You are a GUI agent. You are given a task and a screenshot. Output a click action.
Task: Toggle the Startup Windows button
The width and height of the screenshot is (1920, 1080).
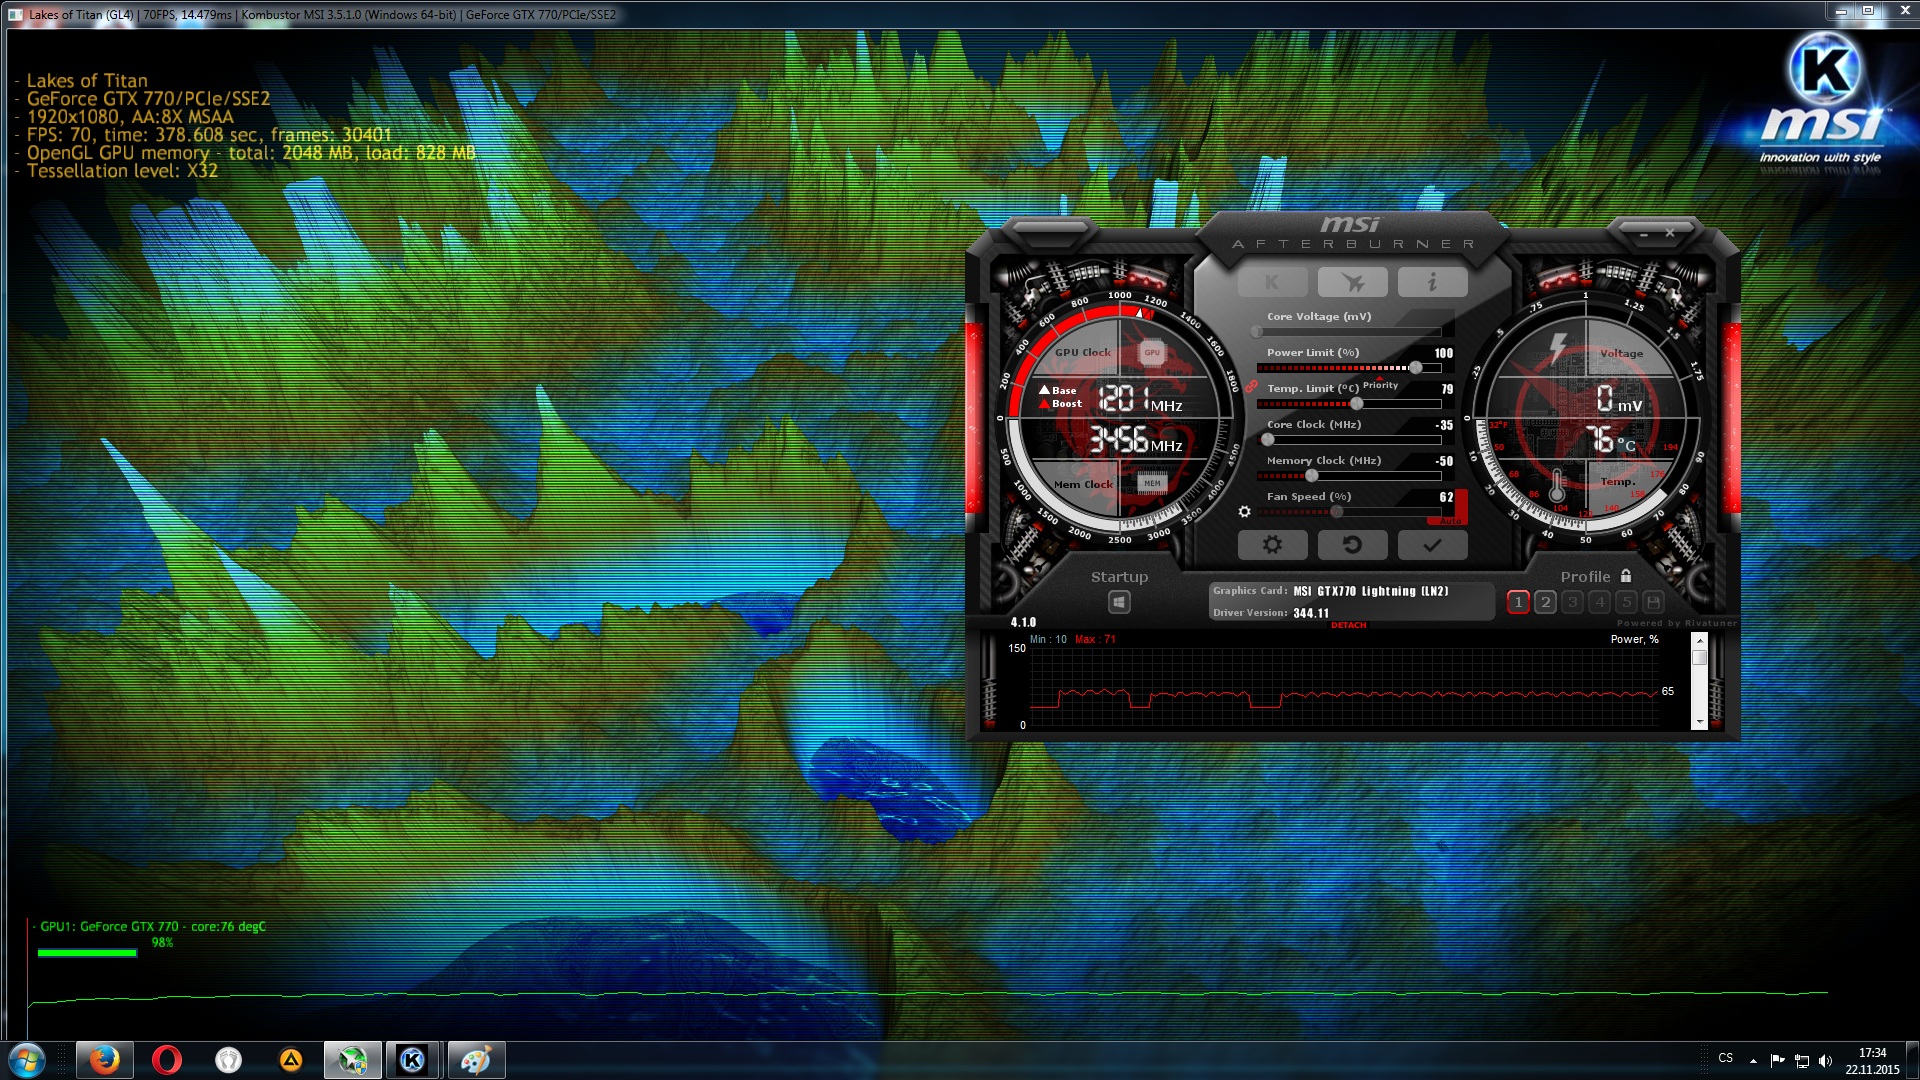pyautogui.click(x=1119, y=602)
